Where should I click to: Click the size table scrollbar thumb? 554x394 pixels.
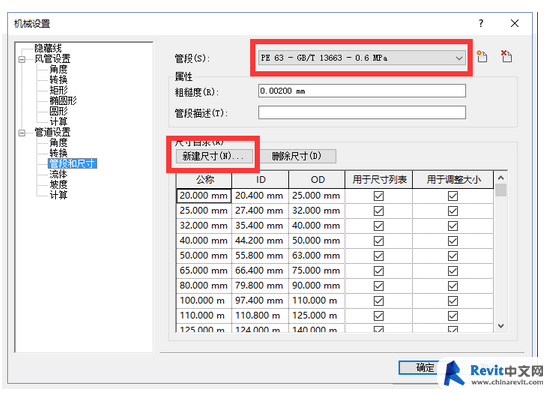(501, 190)
